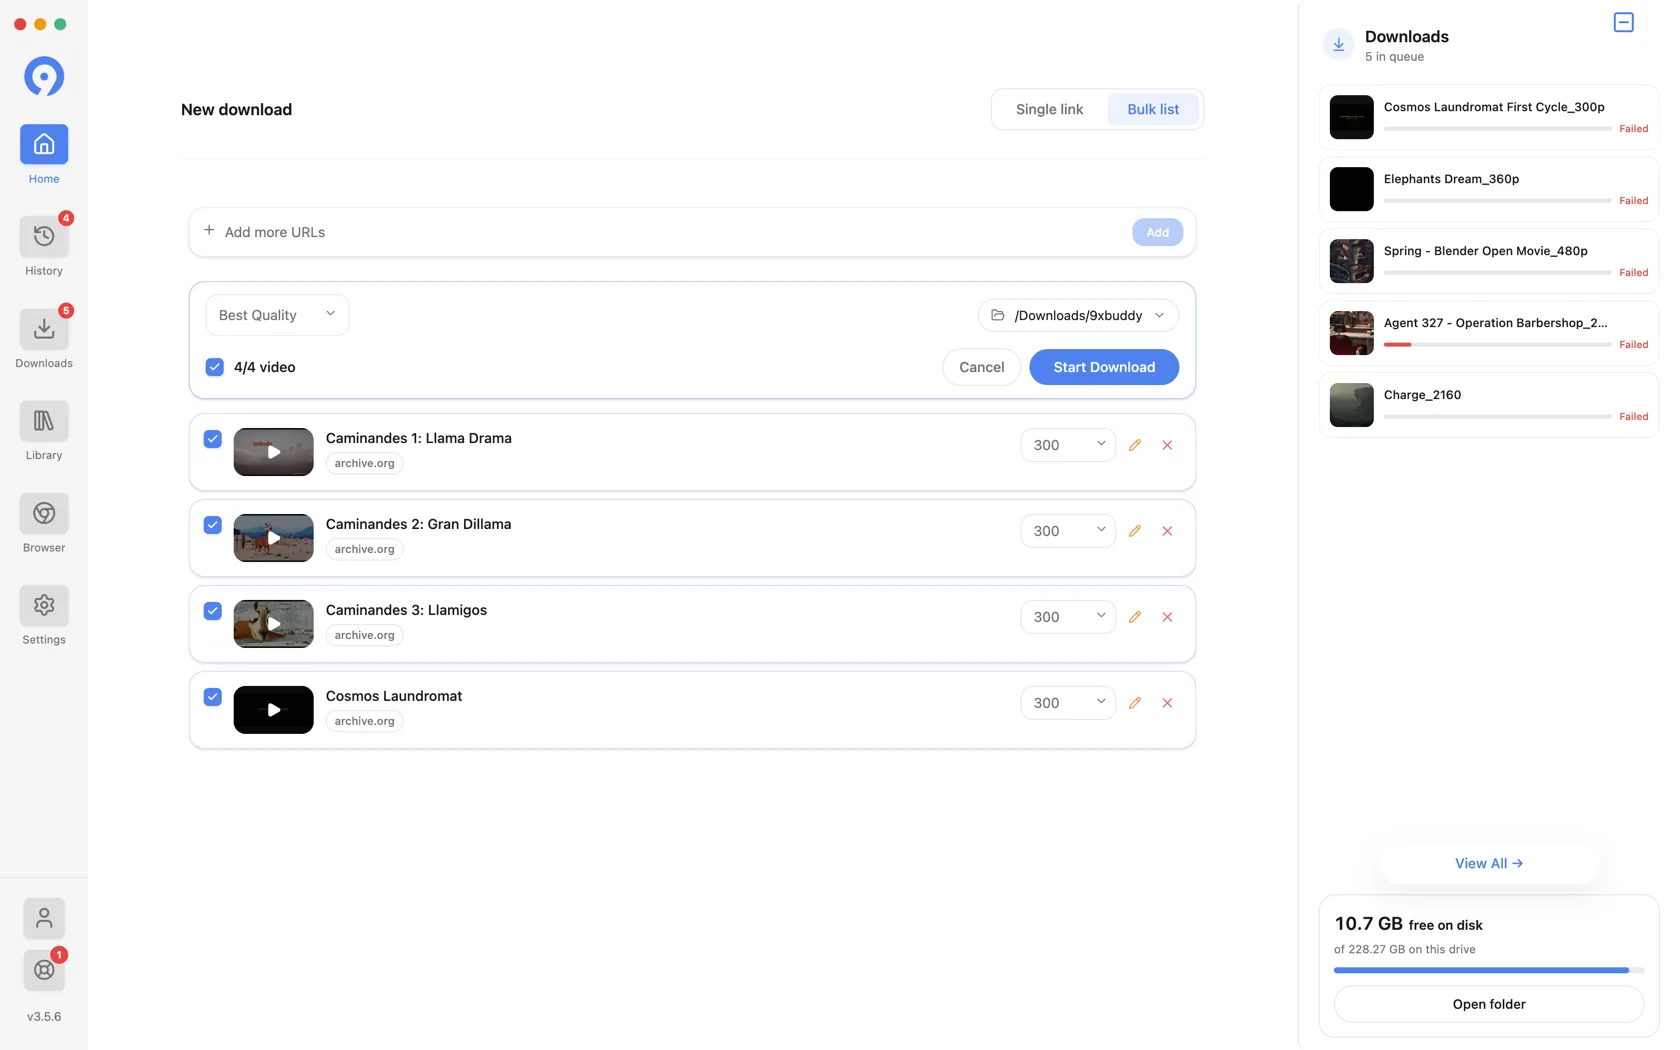Toggle the 4/4 video select-all checkbox
Image resolution: width=1680 pixels, height=1050 pixels.
[x=214, y=367]
